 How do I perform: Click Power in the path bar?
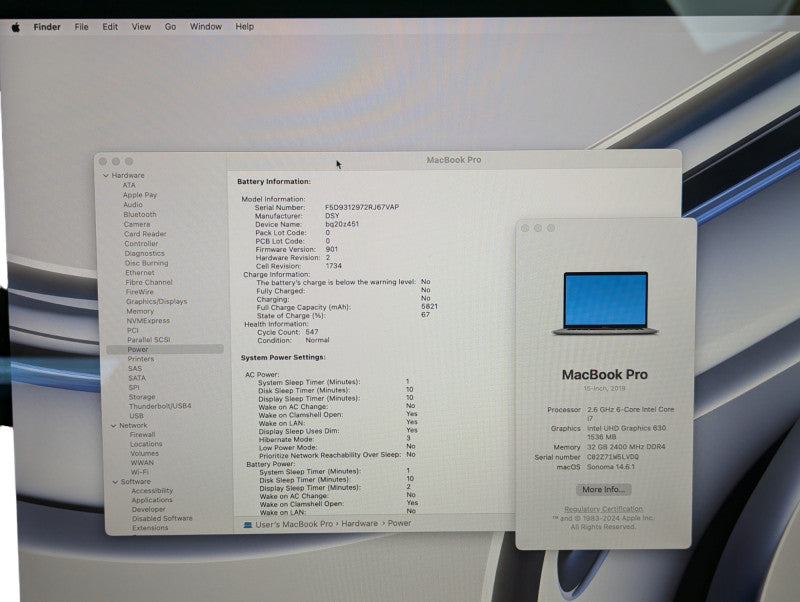click(x=399, y=523)
